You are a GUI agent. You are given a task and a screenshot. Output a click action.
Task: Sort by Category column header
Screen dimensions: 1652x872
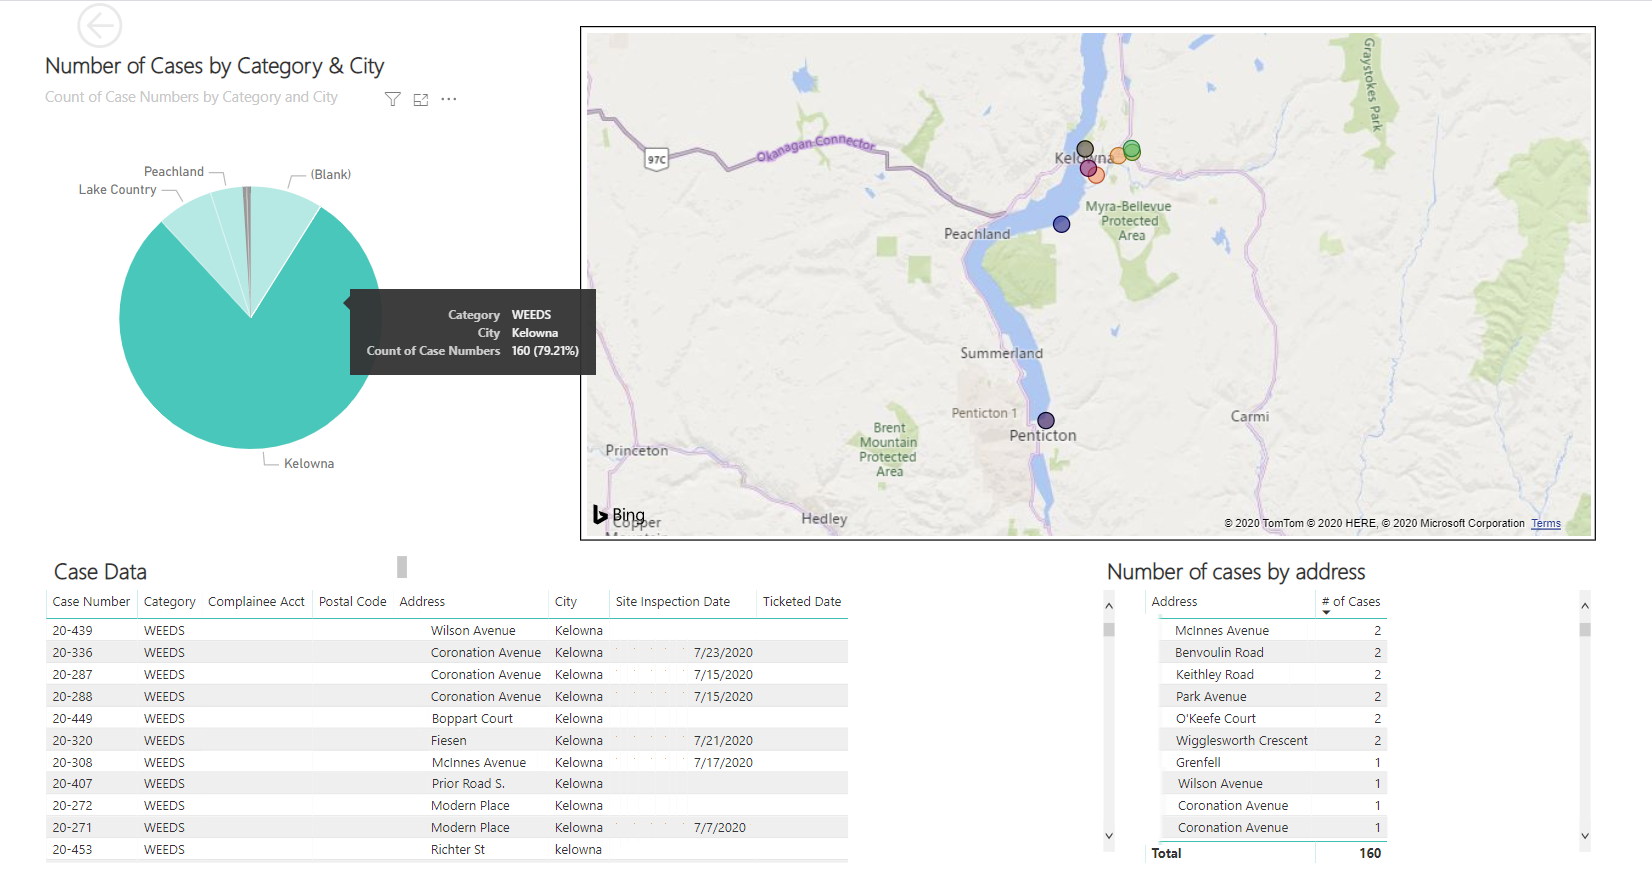tap(169, 602)
